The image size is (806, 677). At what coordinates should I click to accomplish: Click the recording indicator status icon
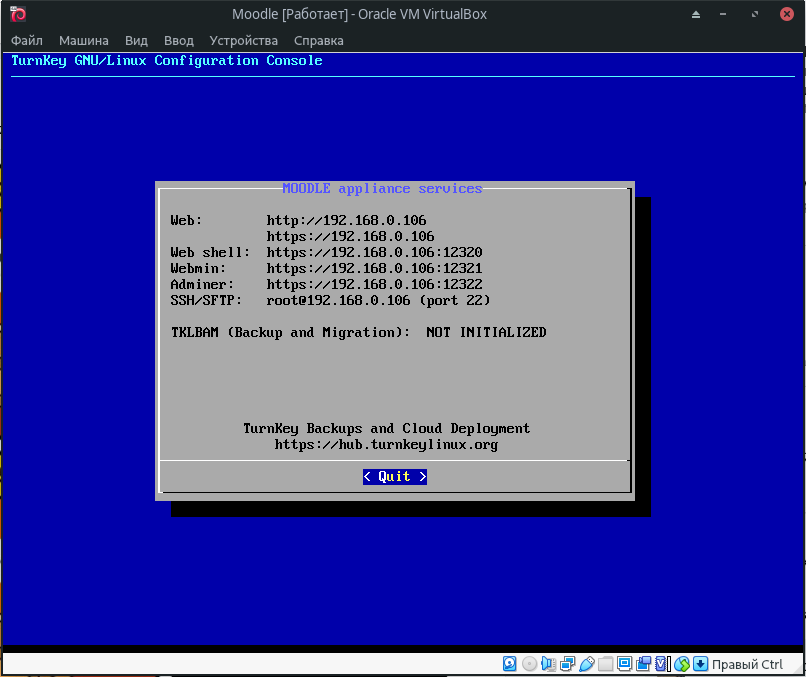(643, 664)
